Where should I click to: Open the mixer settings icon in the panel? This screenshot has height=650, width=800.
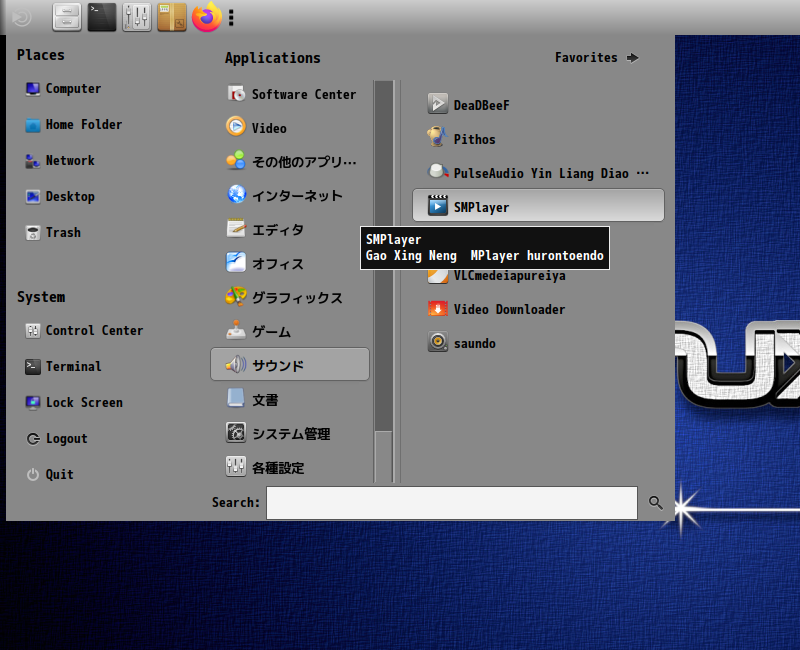(137, 17)
